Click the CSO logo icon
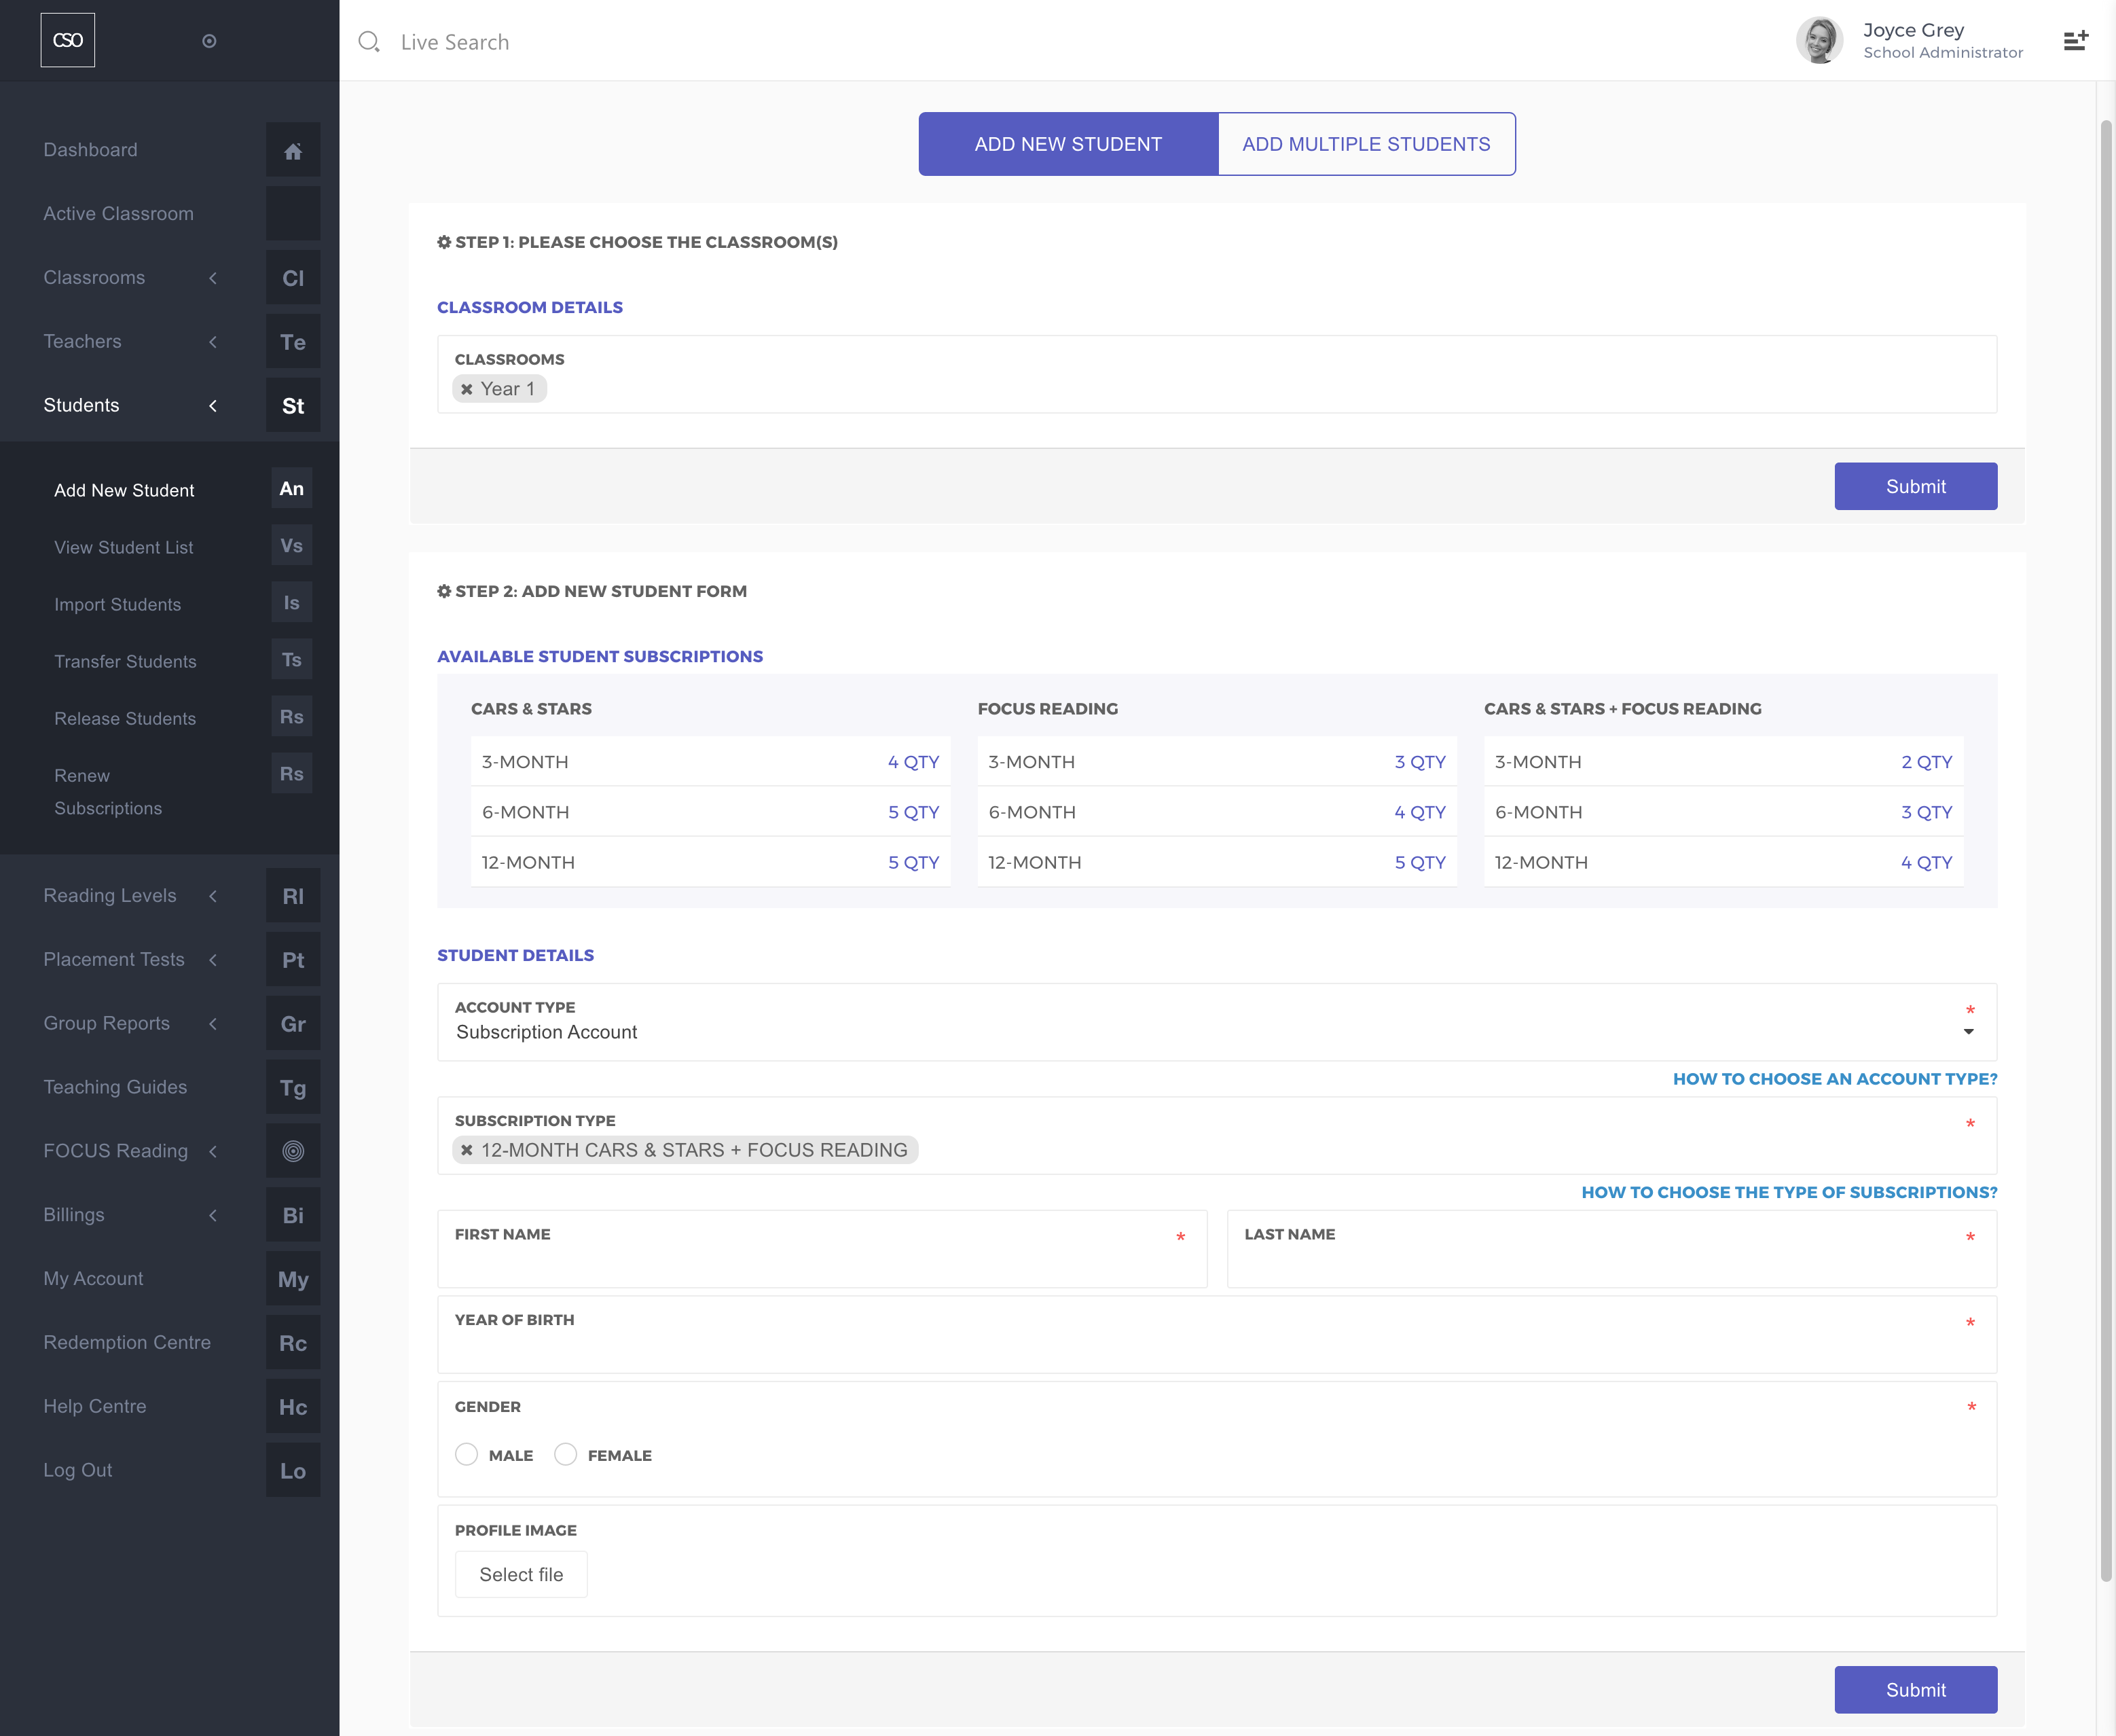2116x1736 pixels. [68, 40]
